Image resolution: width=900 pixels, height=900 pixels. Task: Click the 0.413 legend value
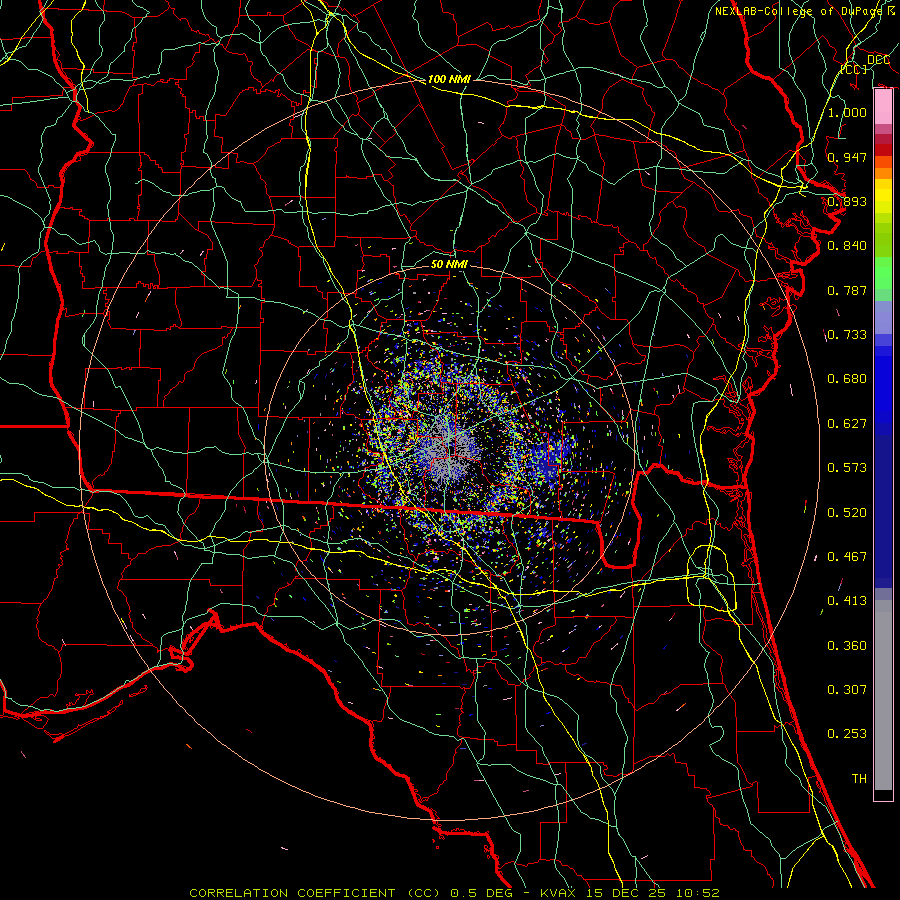click(847, 601)
